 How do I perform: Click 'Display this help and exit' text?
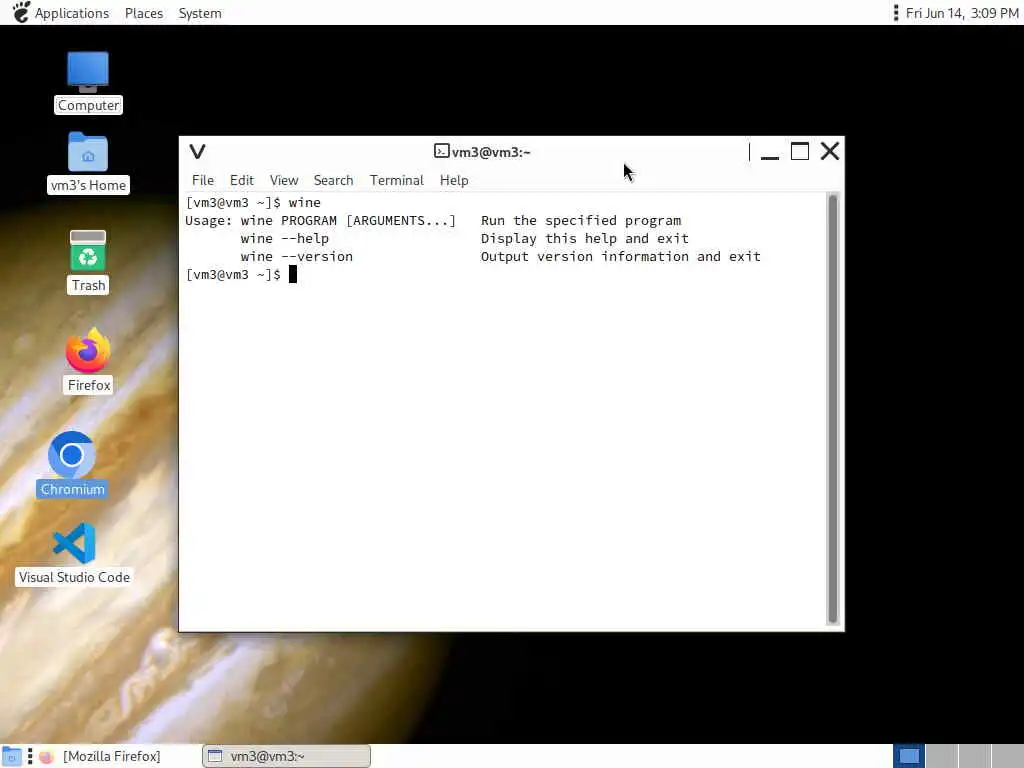[x=584, y=238]
